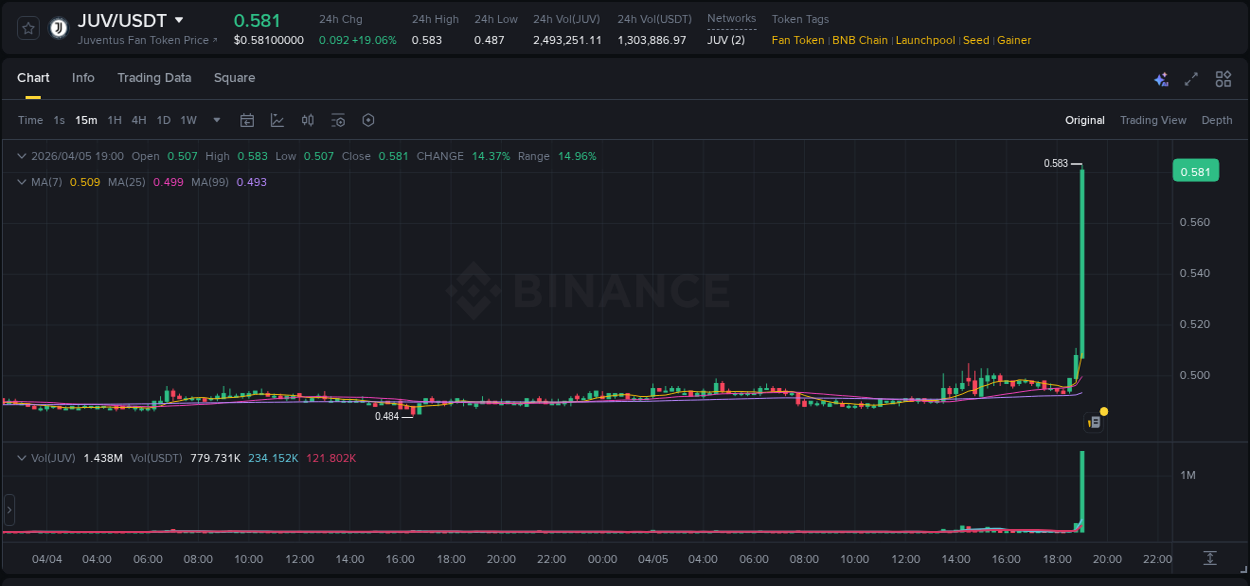Change the chart style via line-chart icon
The height and width of the screenshot is (586, 1250).
277,120
